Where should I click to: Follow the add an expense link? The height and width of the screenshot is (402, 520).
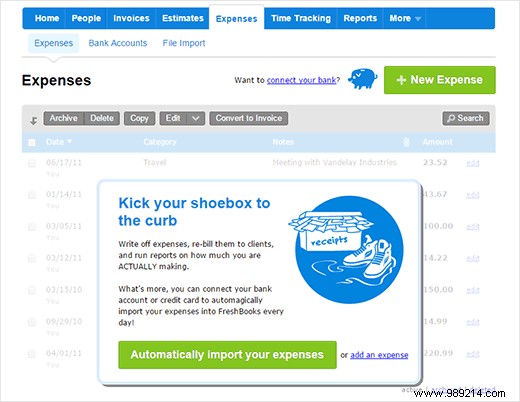pyautogui.click(x=379, y=355)
